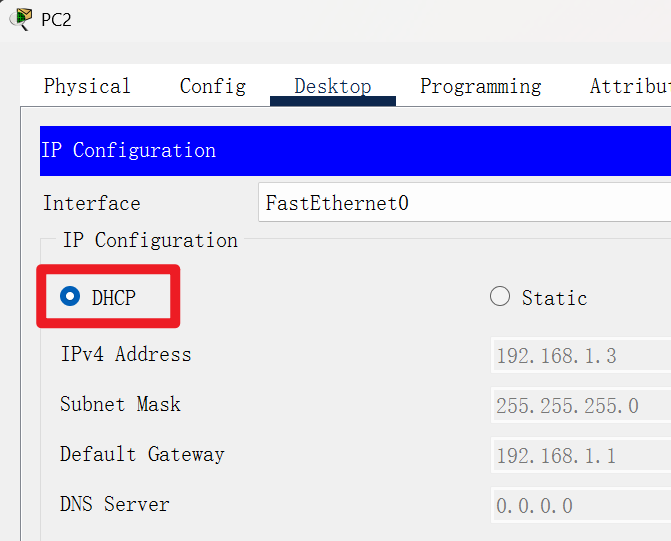Click the Interface label
The width and height of the screenshot is (671, 541).
point(92,203)
